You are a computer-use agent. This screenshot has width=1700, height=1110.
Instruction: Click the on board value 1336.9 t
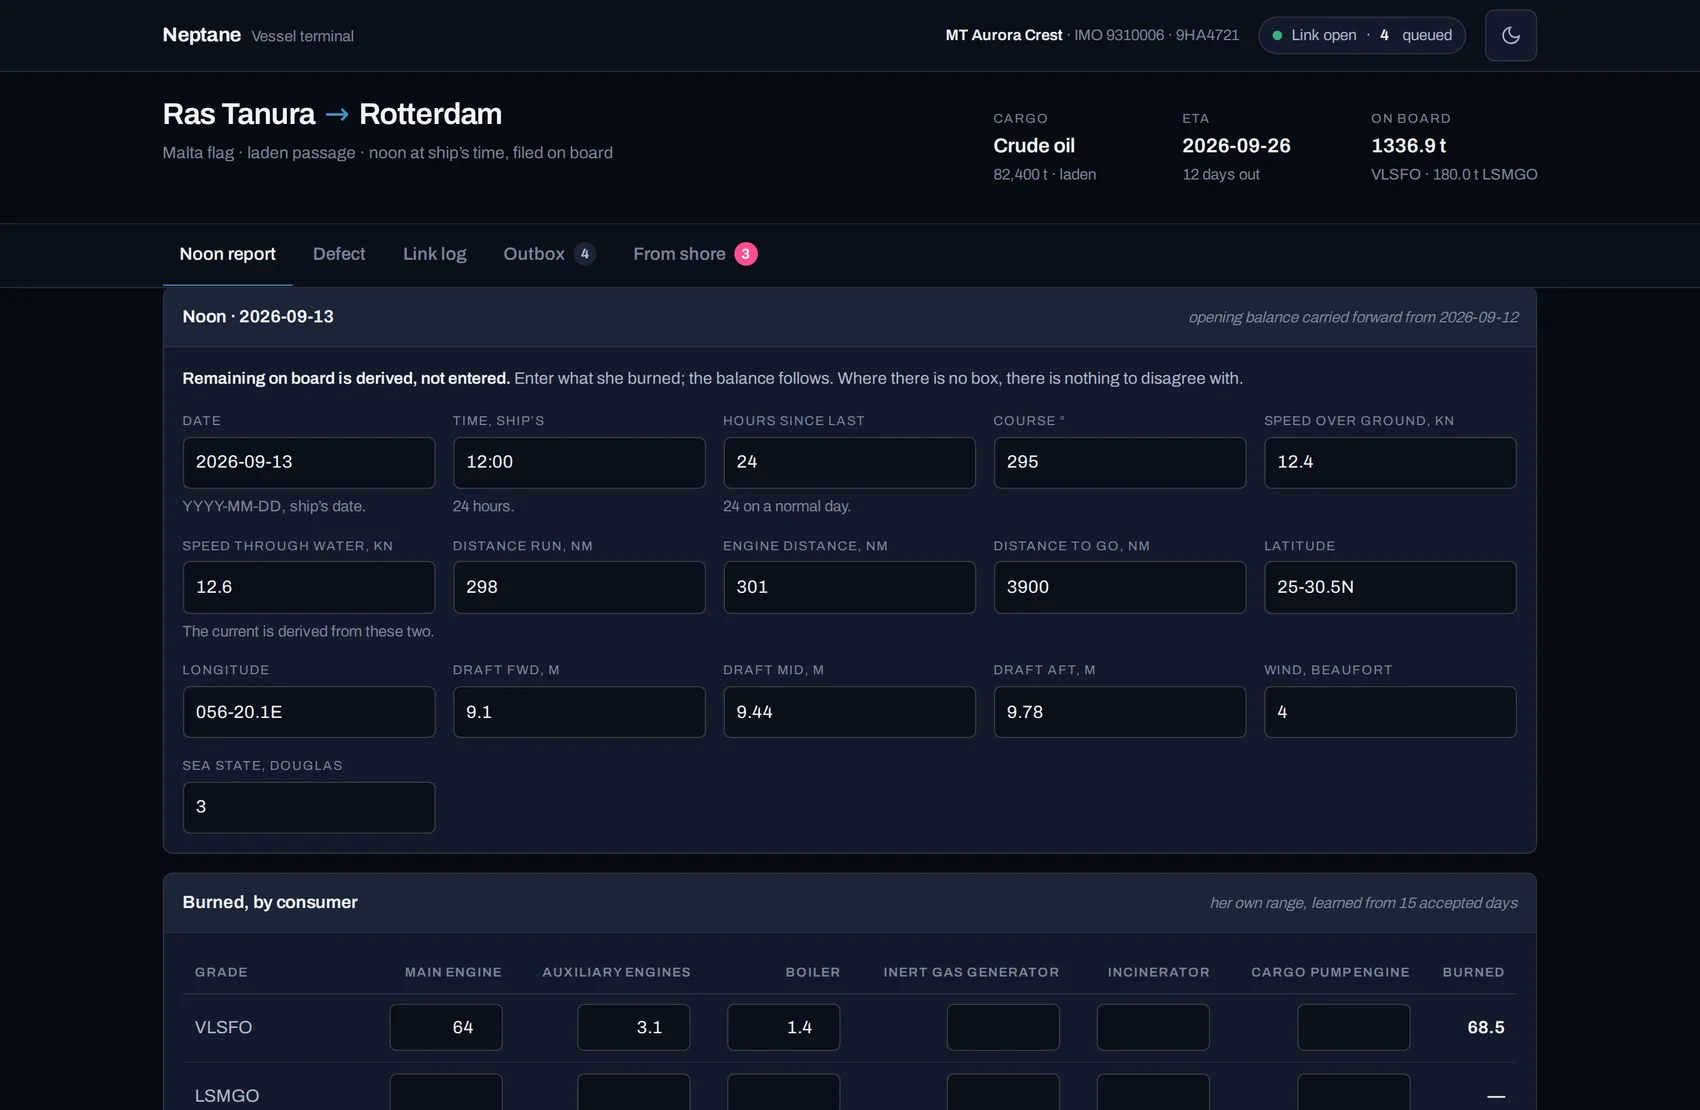tap(1409, 146)
